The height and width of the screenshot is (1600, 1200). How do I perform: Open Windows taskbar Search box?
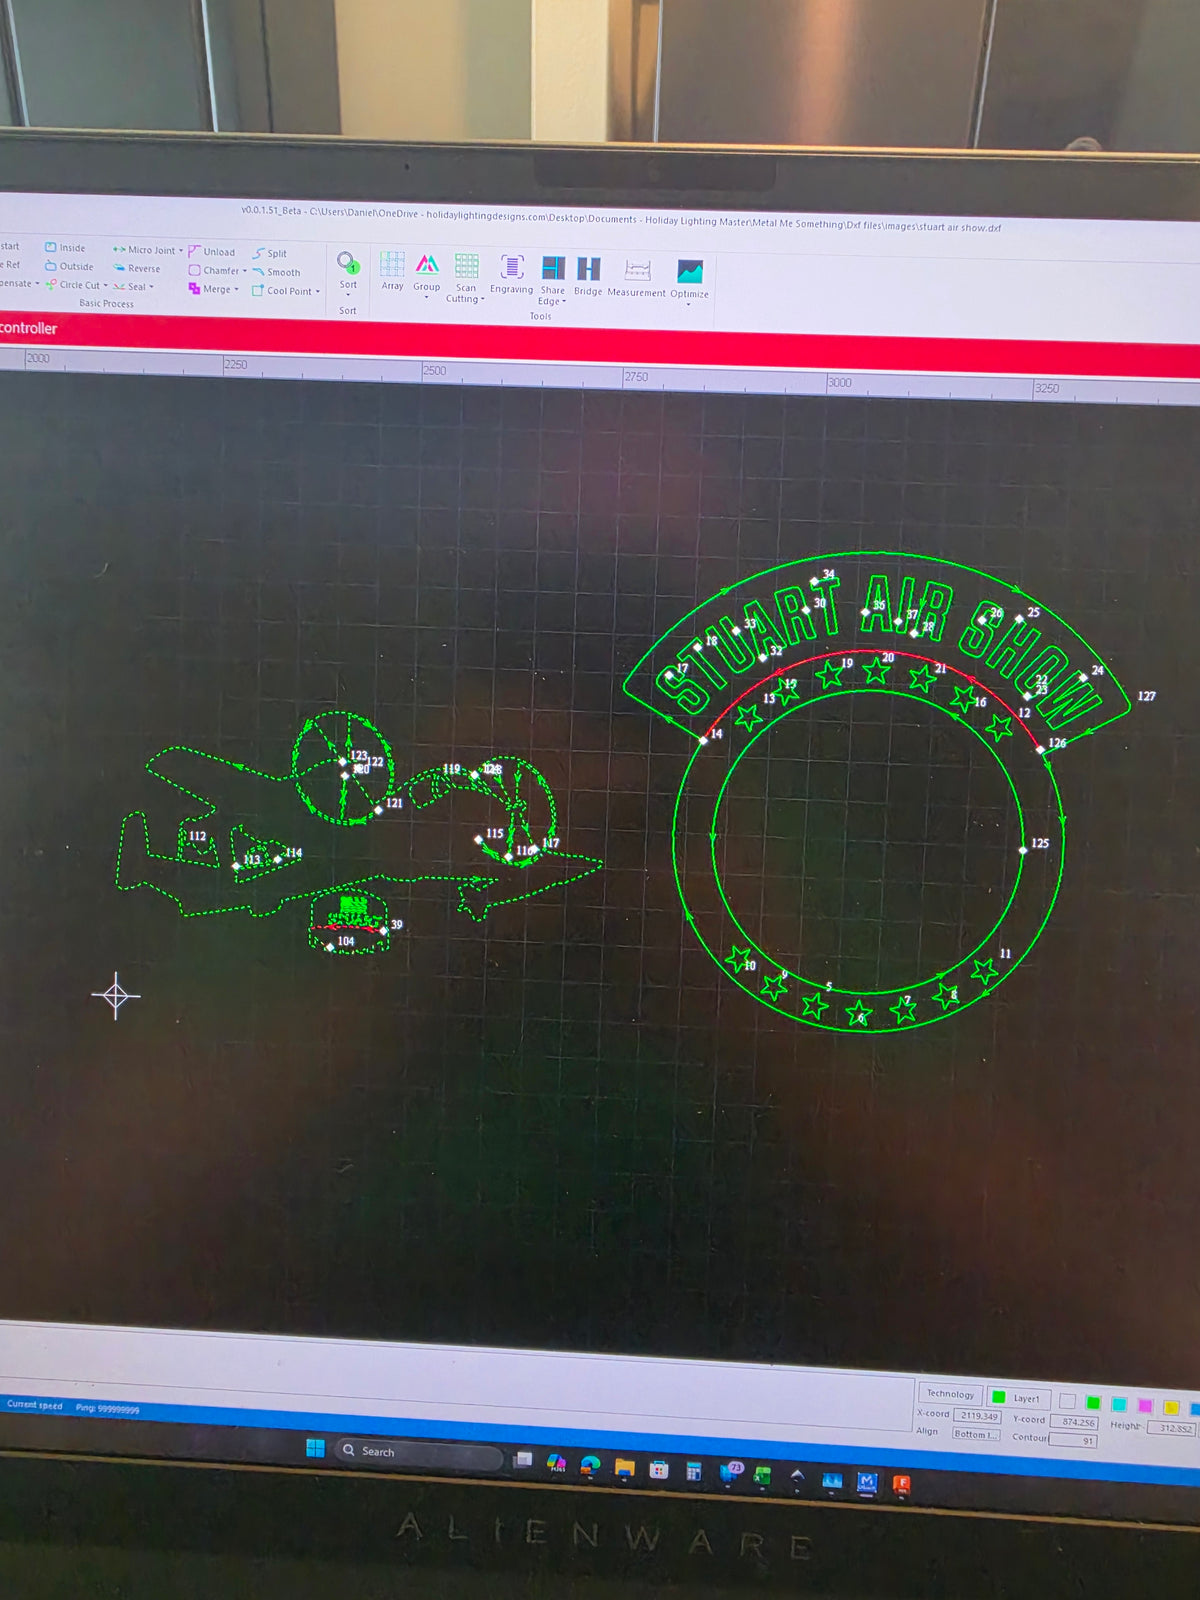tap(418, 1451)
